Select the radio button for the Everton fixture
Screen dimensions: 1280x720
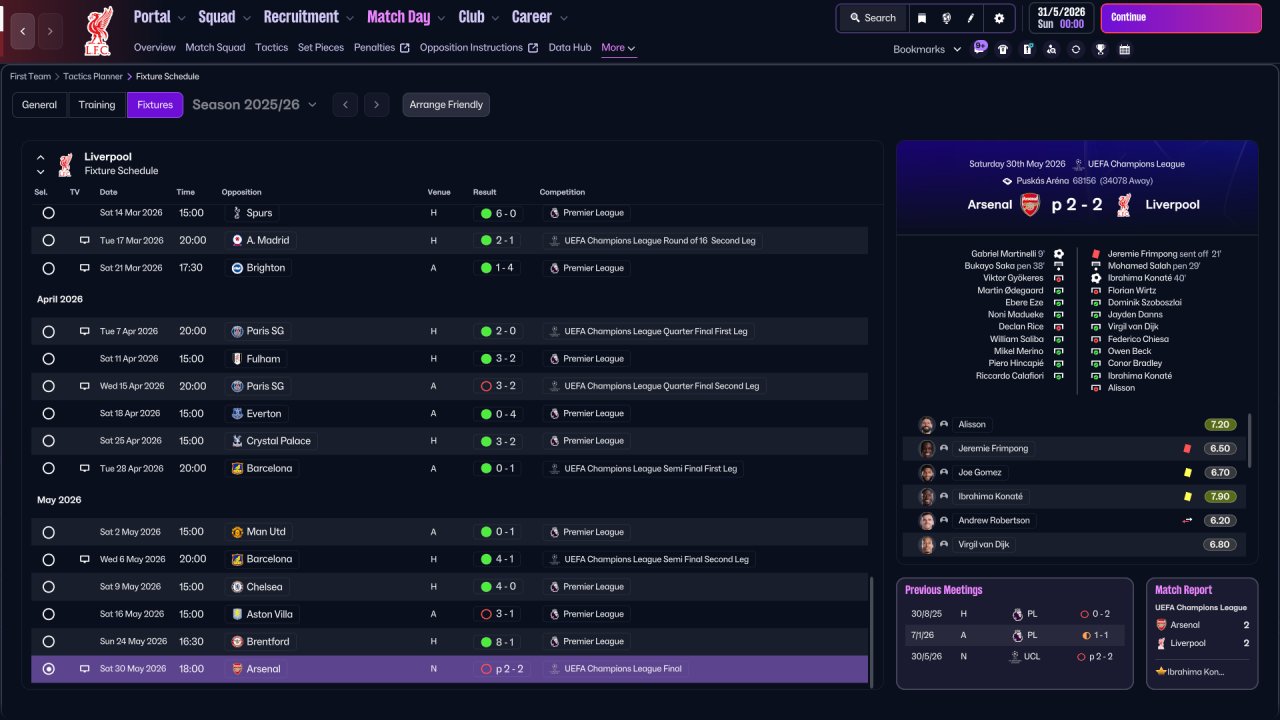click(x=48, y=413)
